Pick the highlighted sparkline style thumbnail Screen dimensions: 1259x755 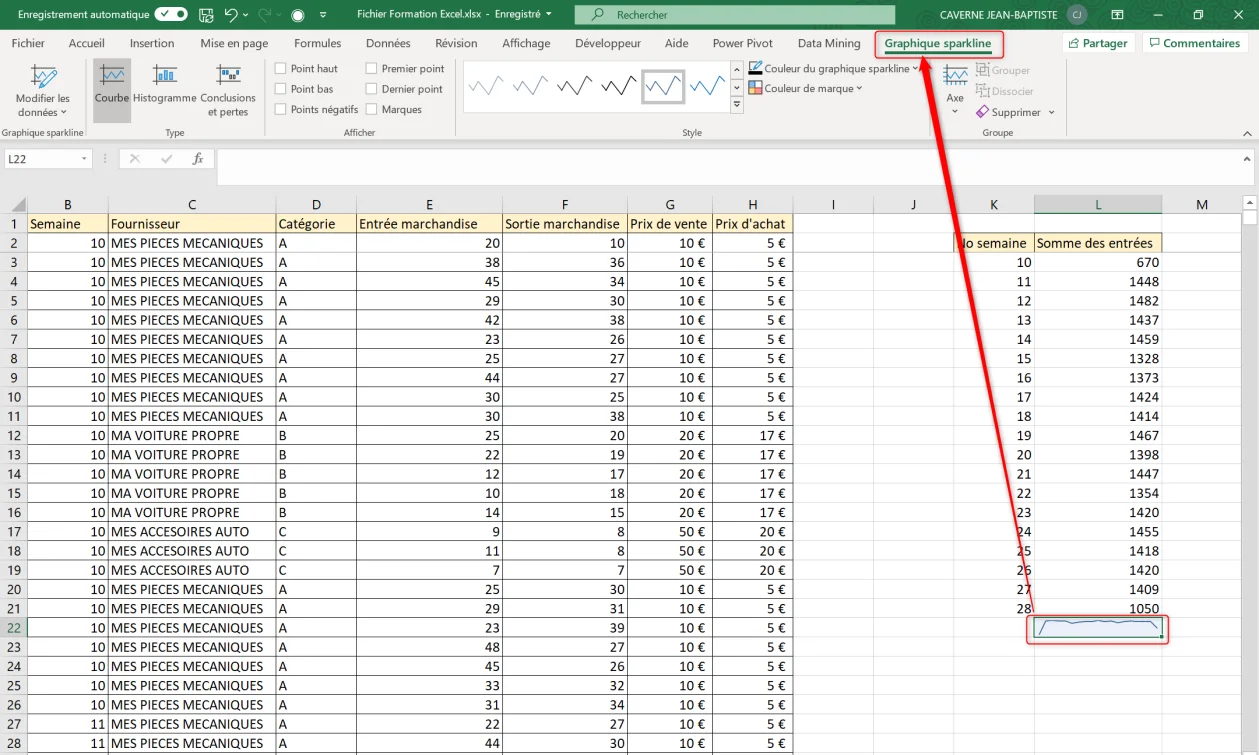pyautogui.click(x=663, y=87)
